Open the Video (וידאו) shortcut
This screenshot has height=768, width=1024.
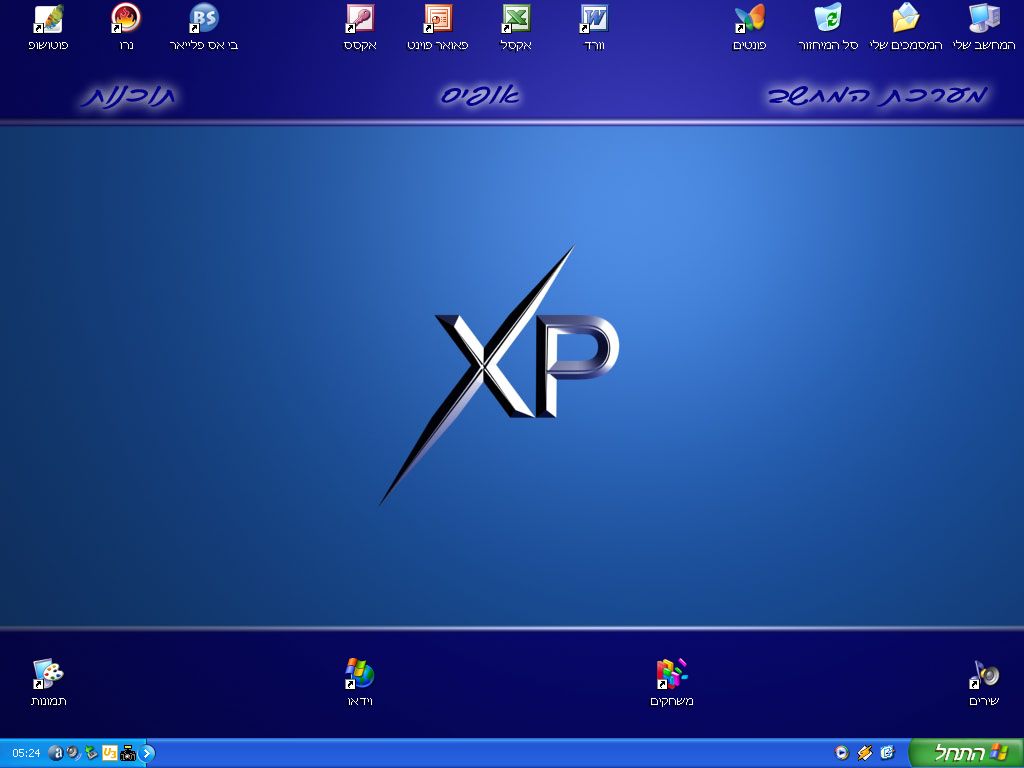point(360,682)
